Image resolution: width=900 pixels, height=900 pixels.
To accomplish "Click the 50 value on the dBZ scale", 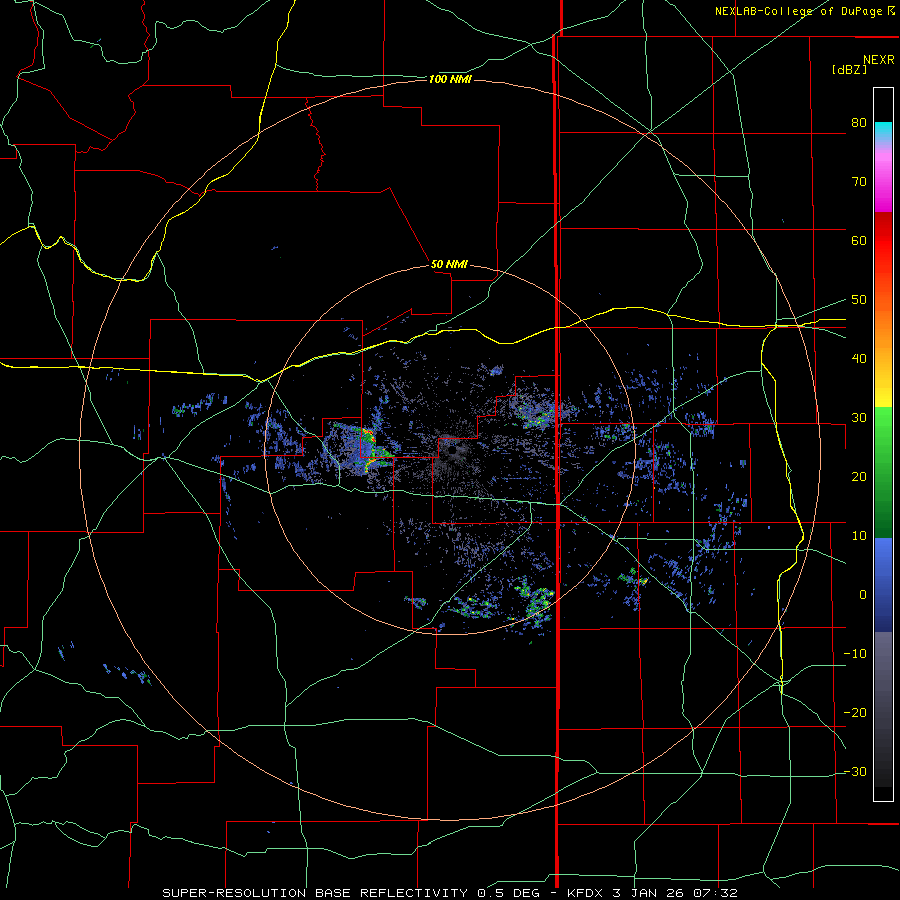I will [859, 300].
